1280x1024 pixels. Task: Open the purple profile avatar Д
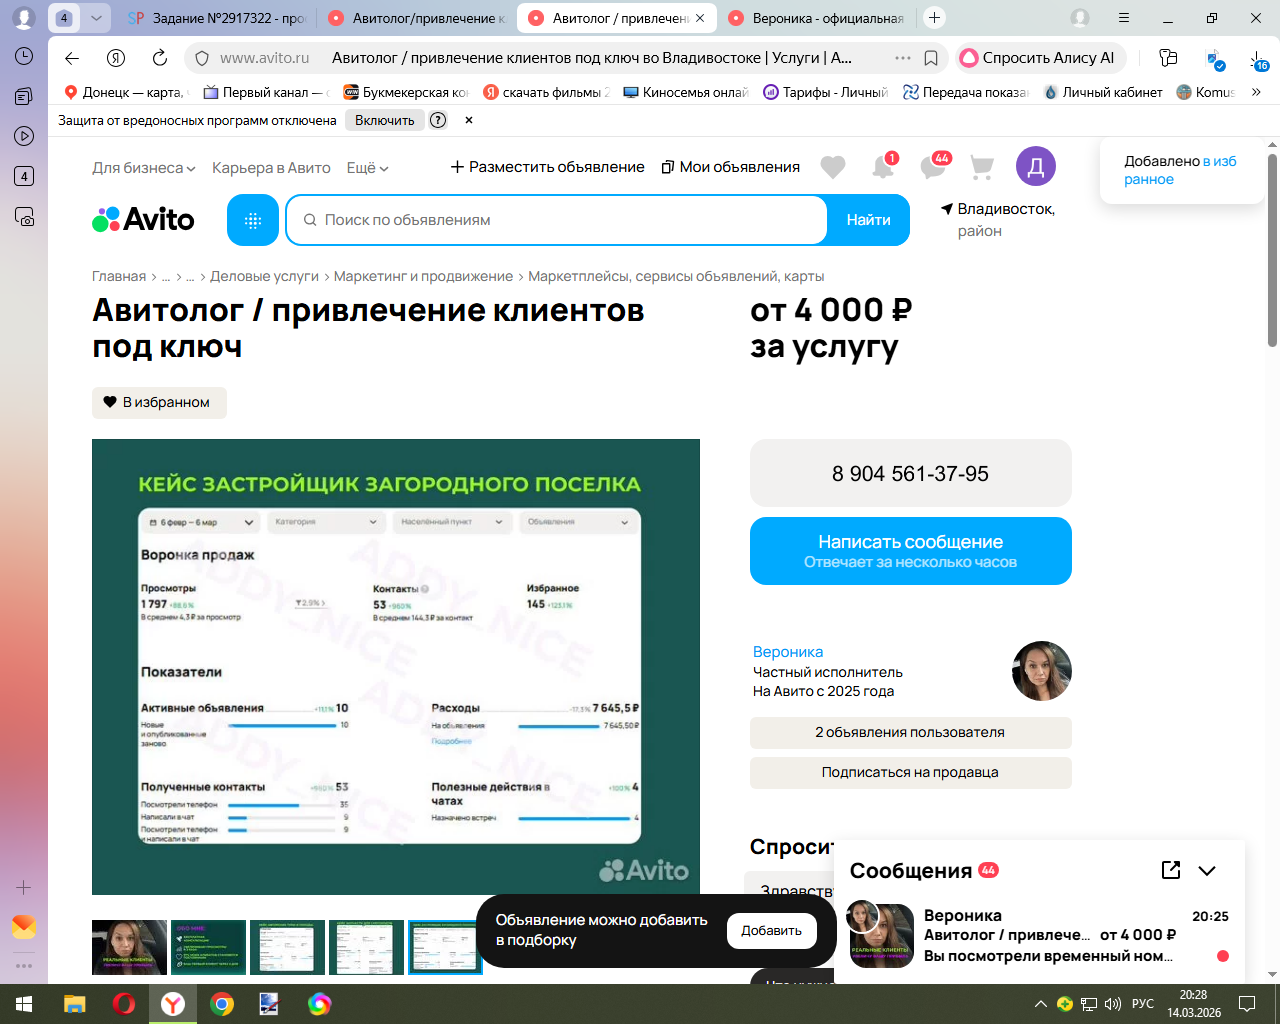[x=1036, y=166]
